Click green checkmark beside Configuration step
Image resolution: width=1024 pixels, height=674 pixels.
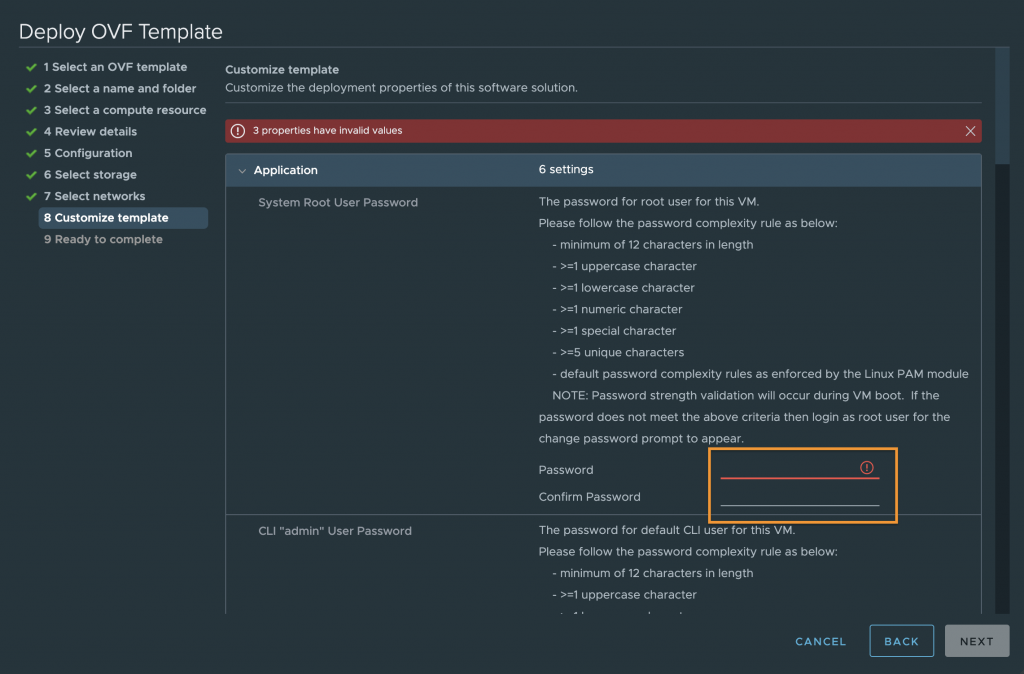31,153
